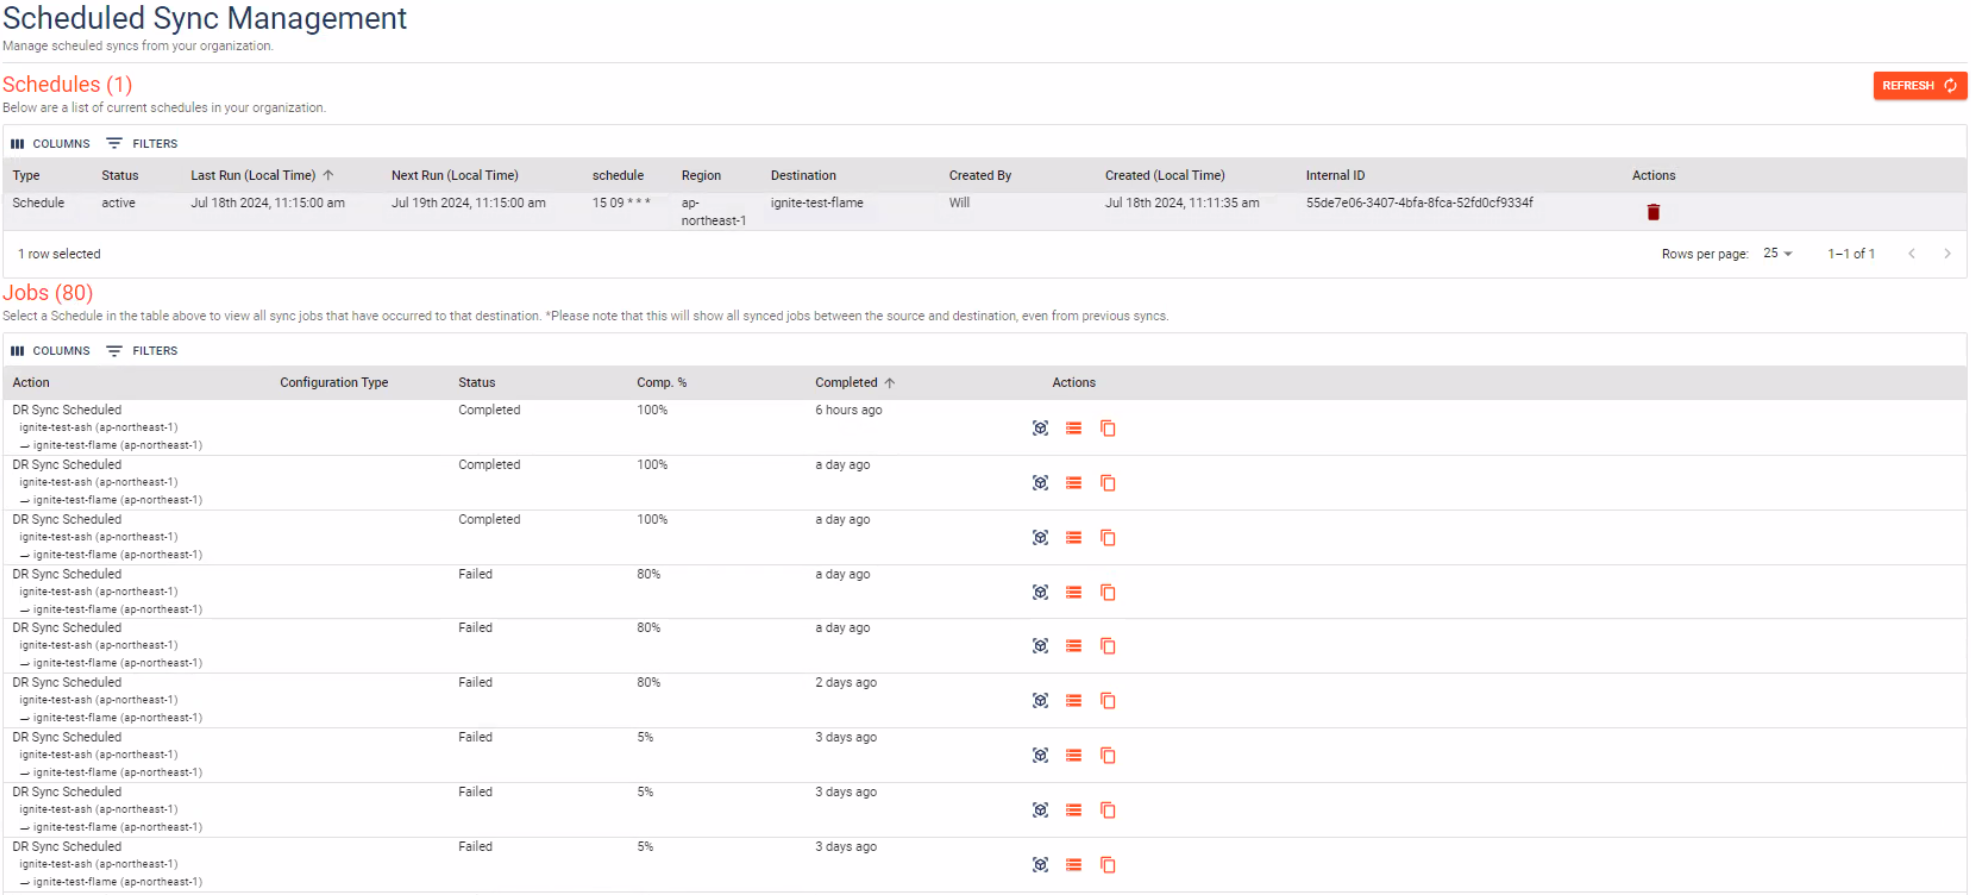The image size is (1971, 895).
Task: Click target icon for the 2 days ago job
Action: point(1040,701)
